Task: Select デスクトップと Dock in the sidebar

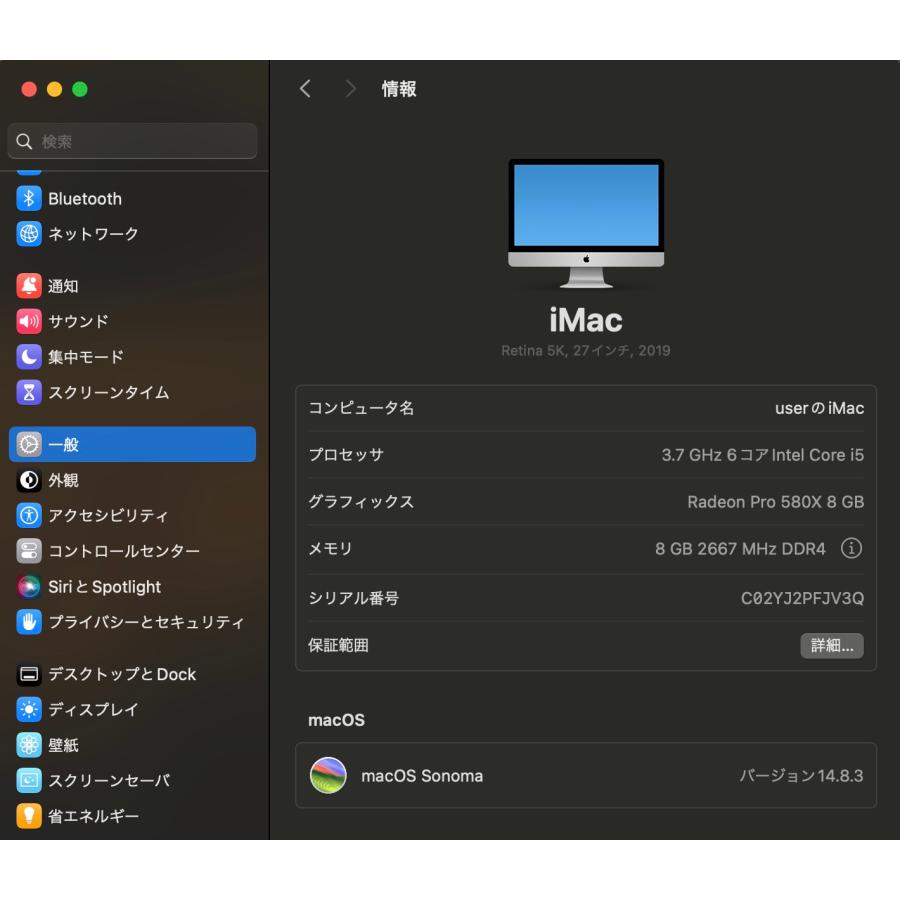Action: 133,674
